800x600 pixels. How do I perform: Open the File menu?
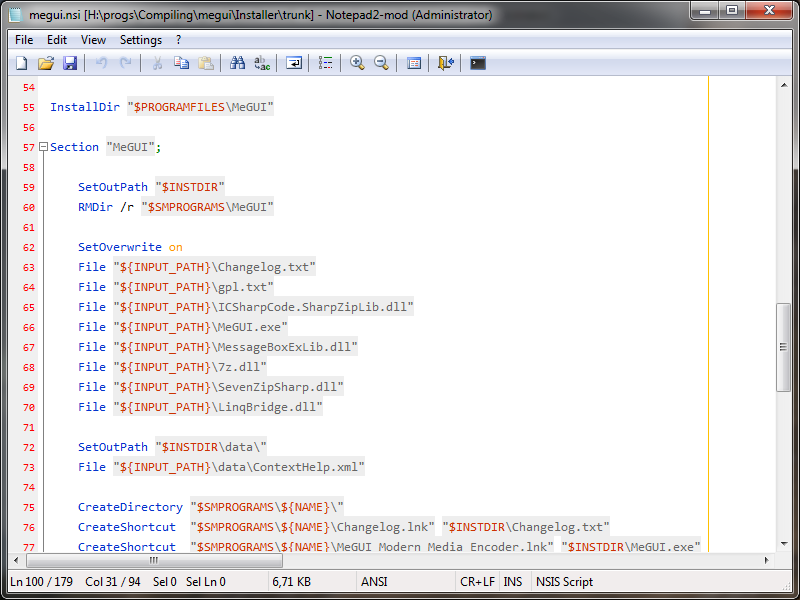click(24, 40)
